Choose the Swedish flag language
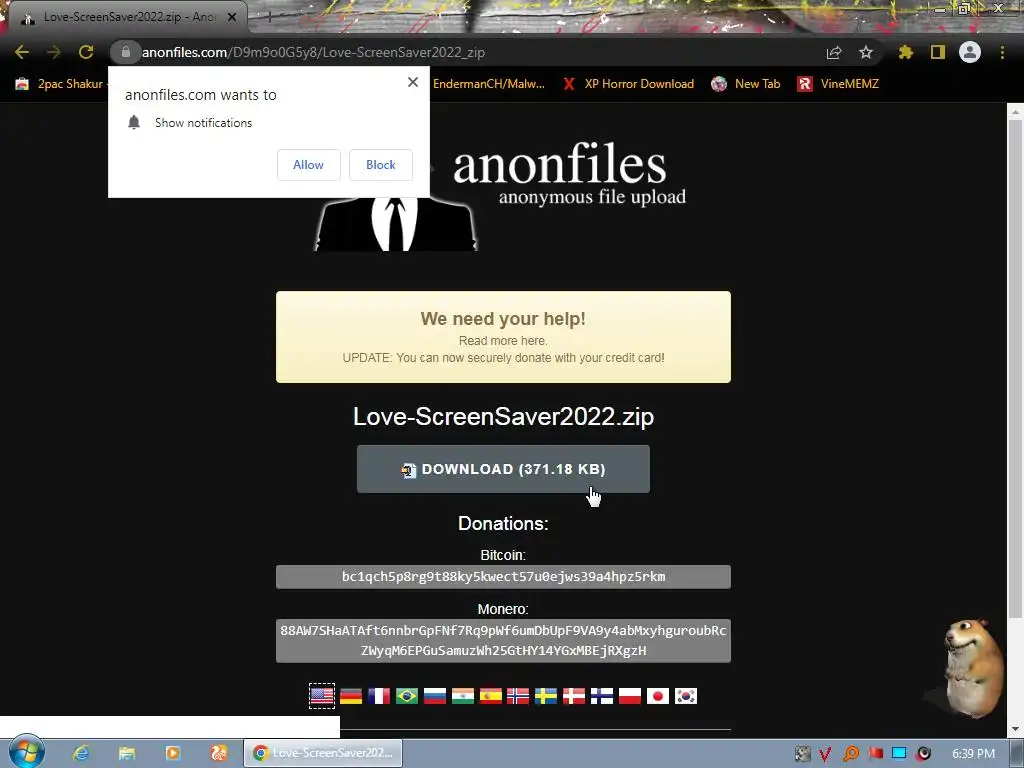 (x=546, y=696)
